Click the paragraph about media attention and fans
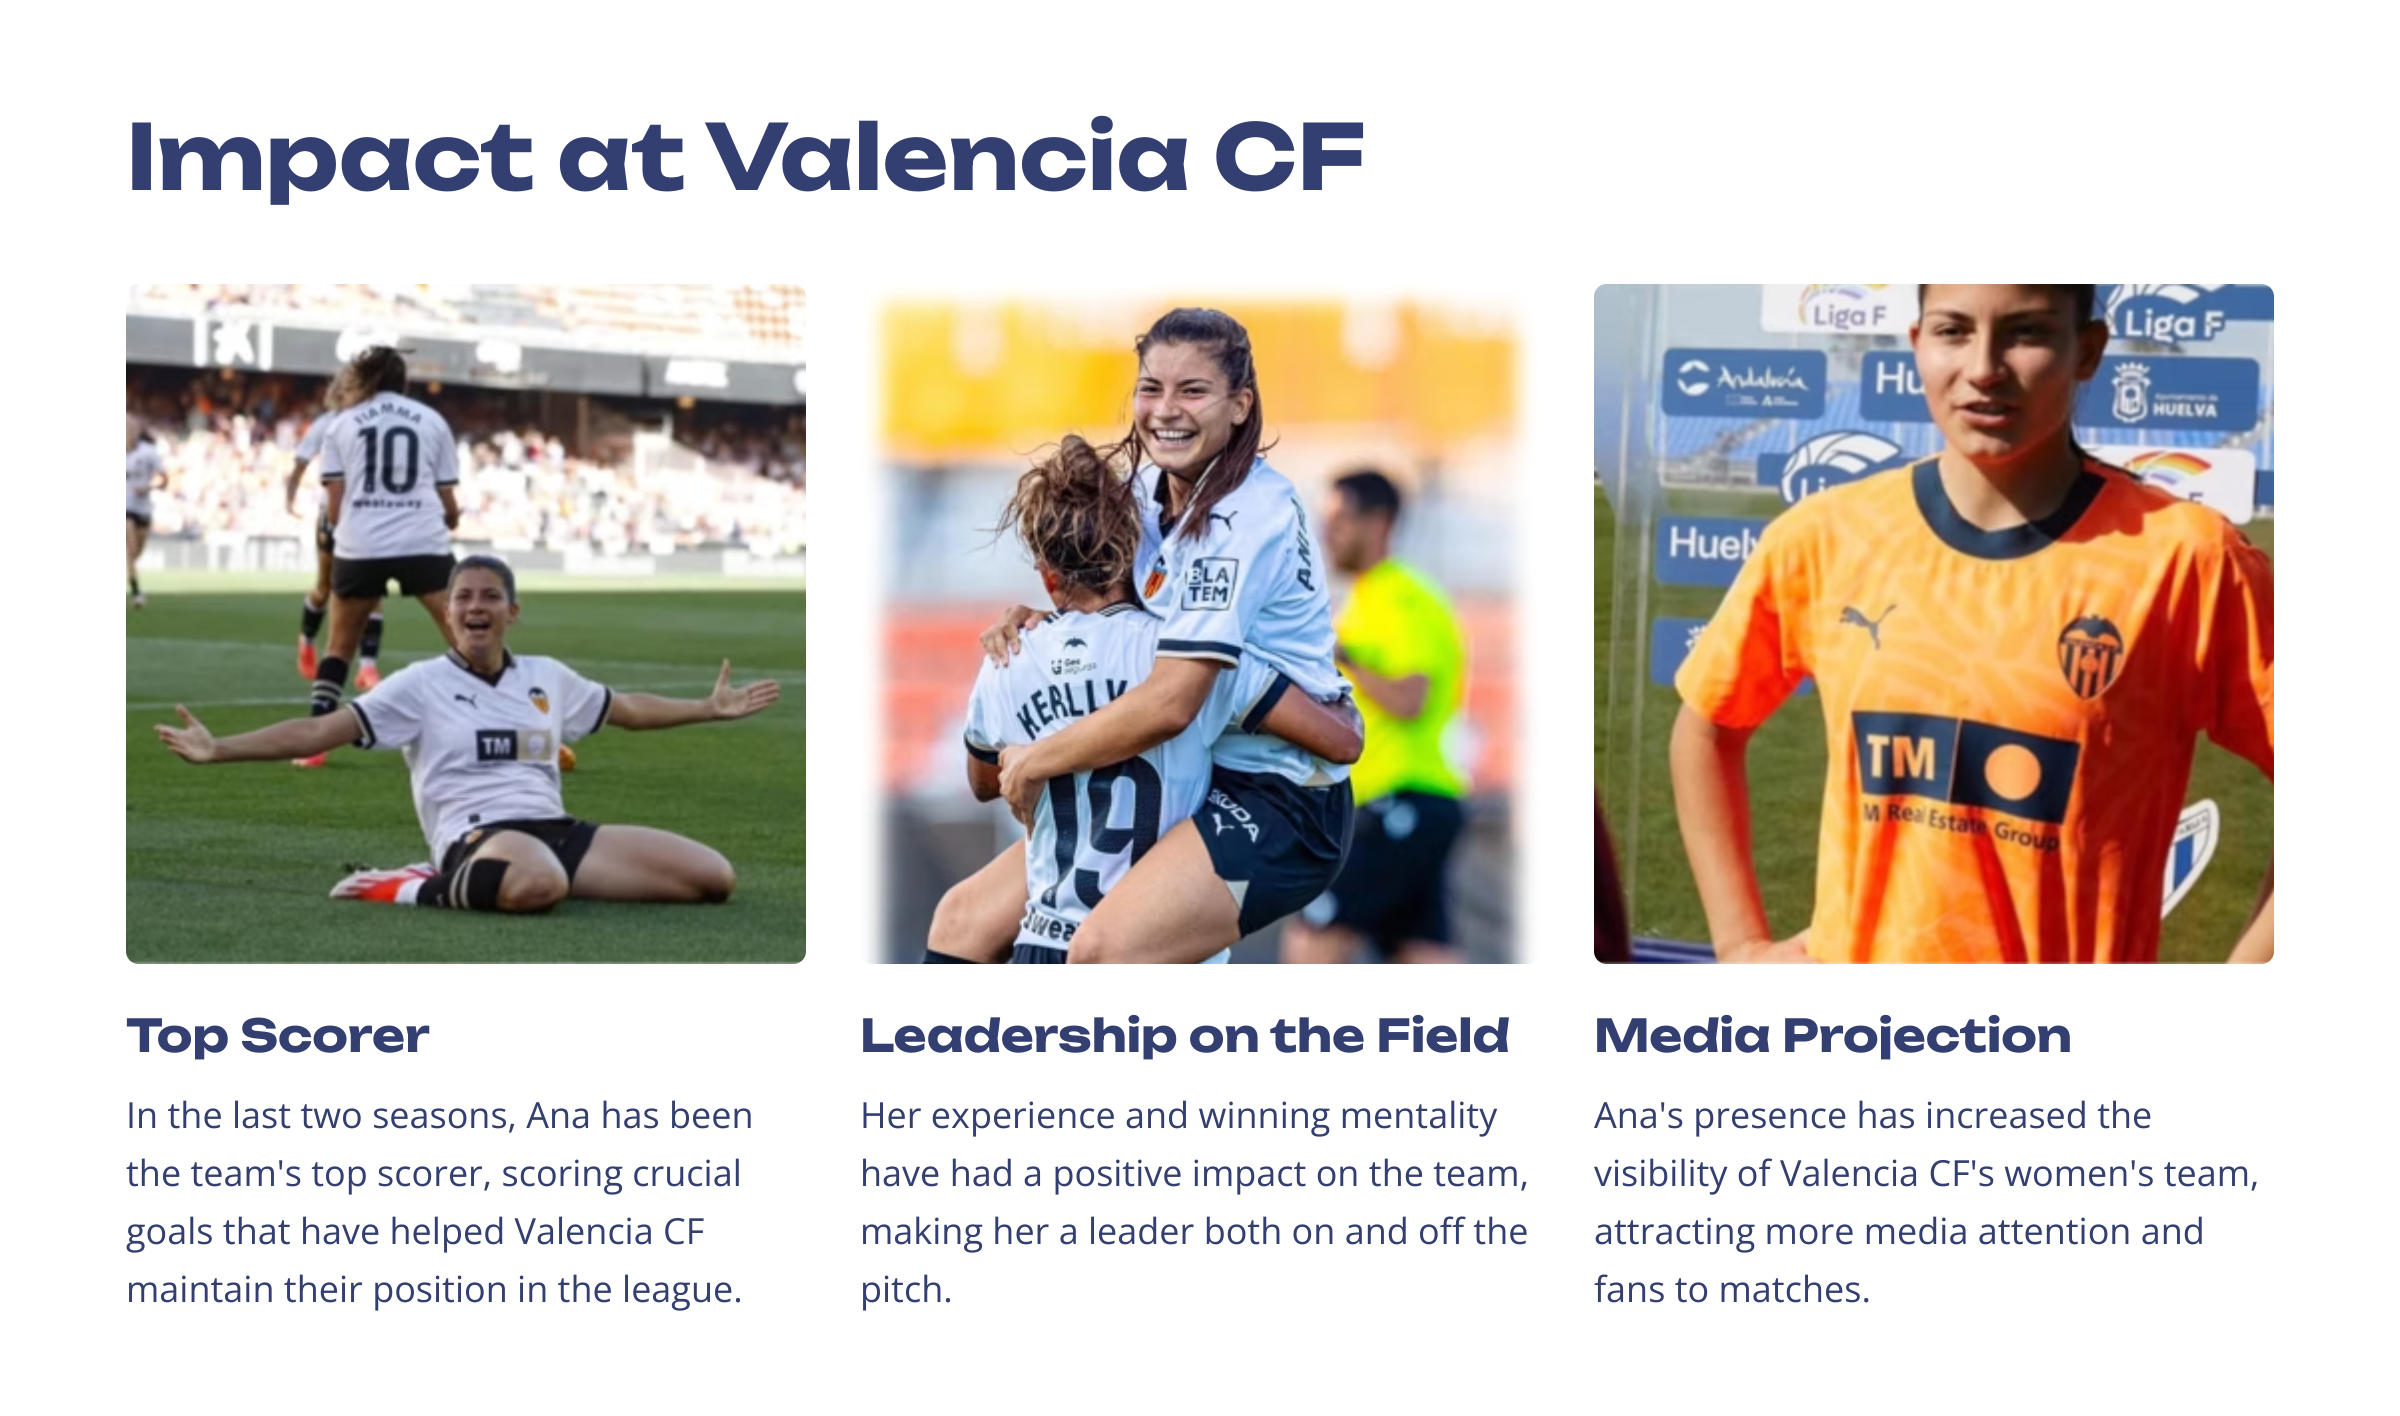Viewport: 2400px width, 1416px height. click(1925, 1202)
